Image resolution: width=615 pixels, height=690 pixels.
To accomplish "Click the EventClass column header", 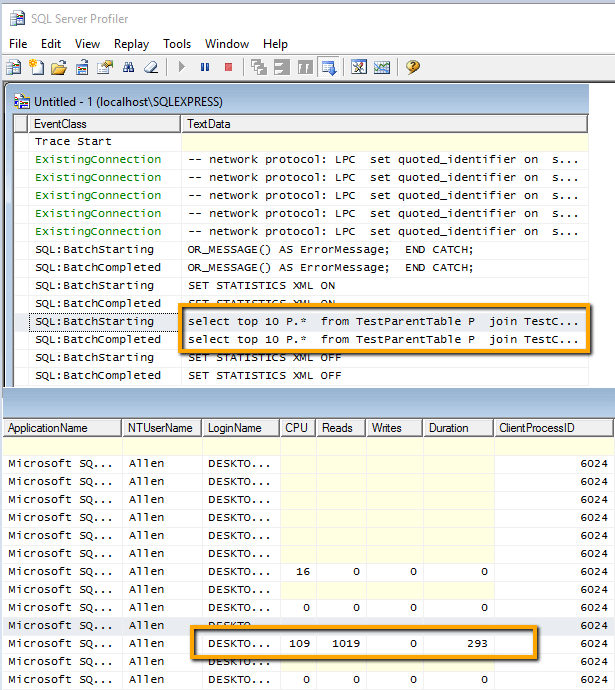I will pyautogui.click(x=104, y=124).
